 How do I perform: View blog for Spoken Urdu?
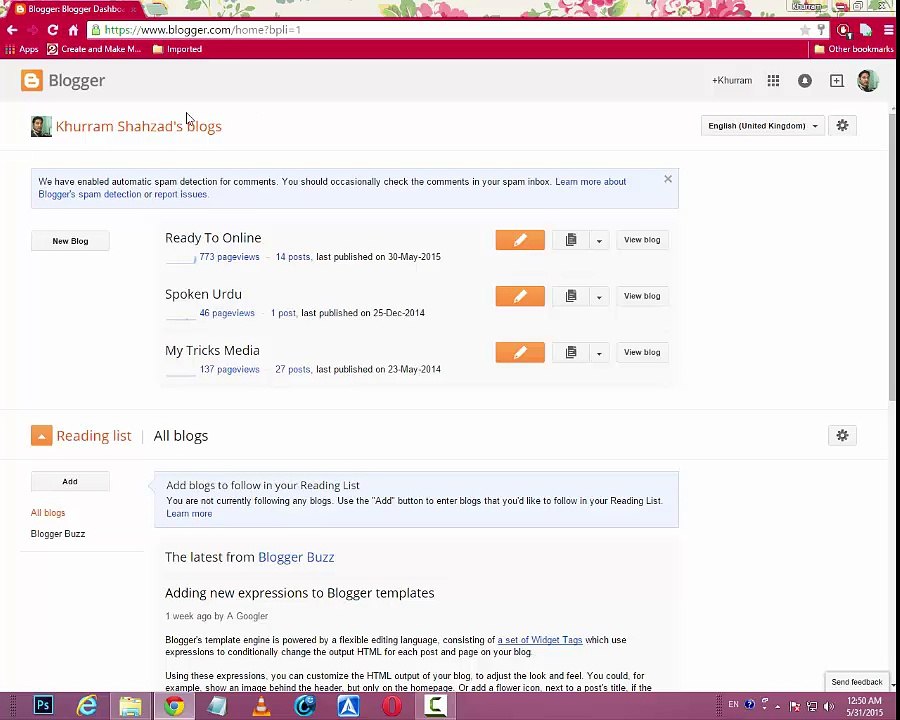tap(642, 296)
